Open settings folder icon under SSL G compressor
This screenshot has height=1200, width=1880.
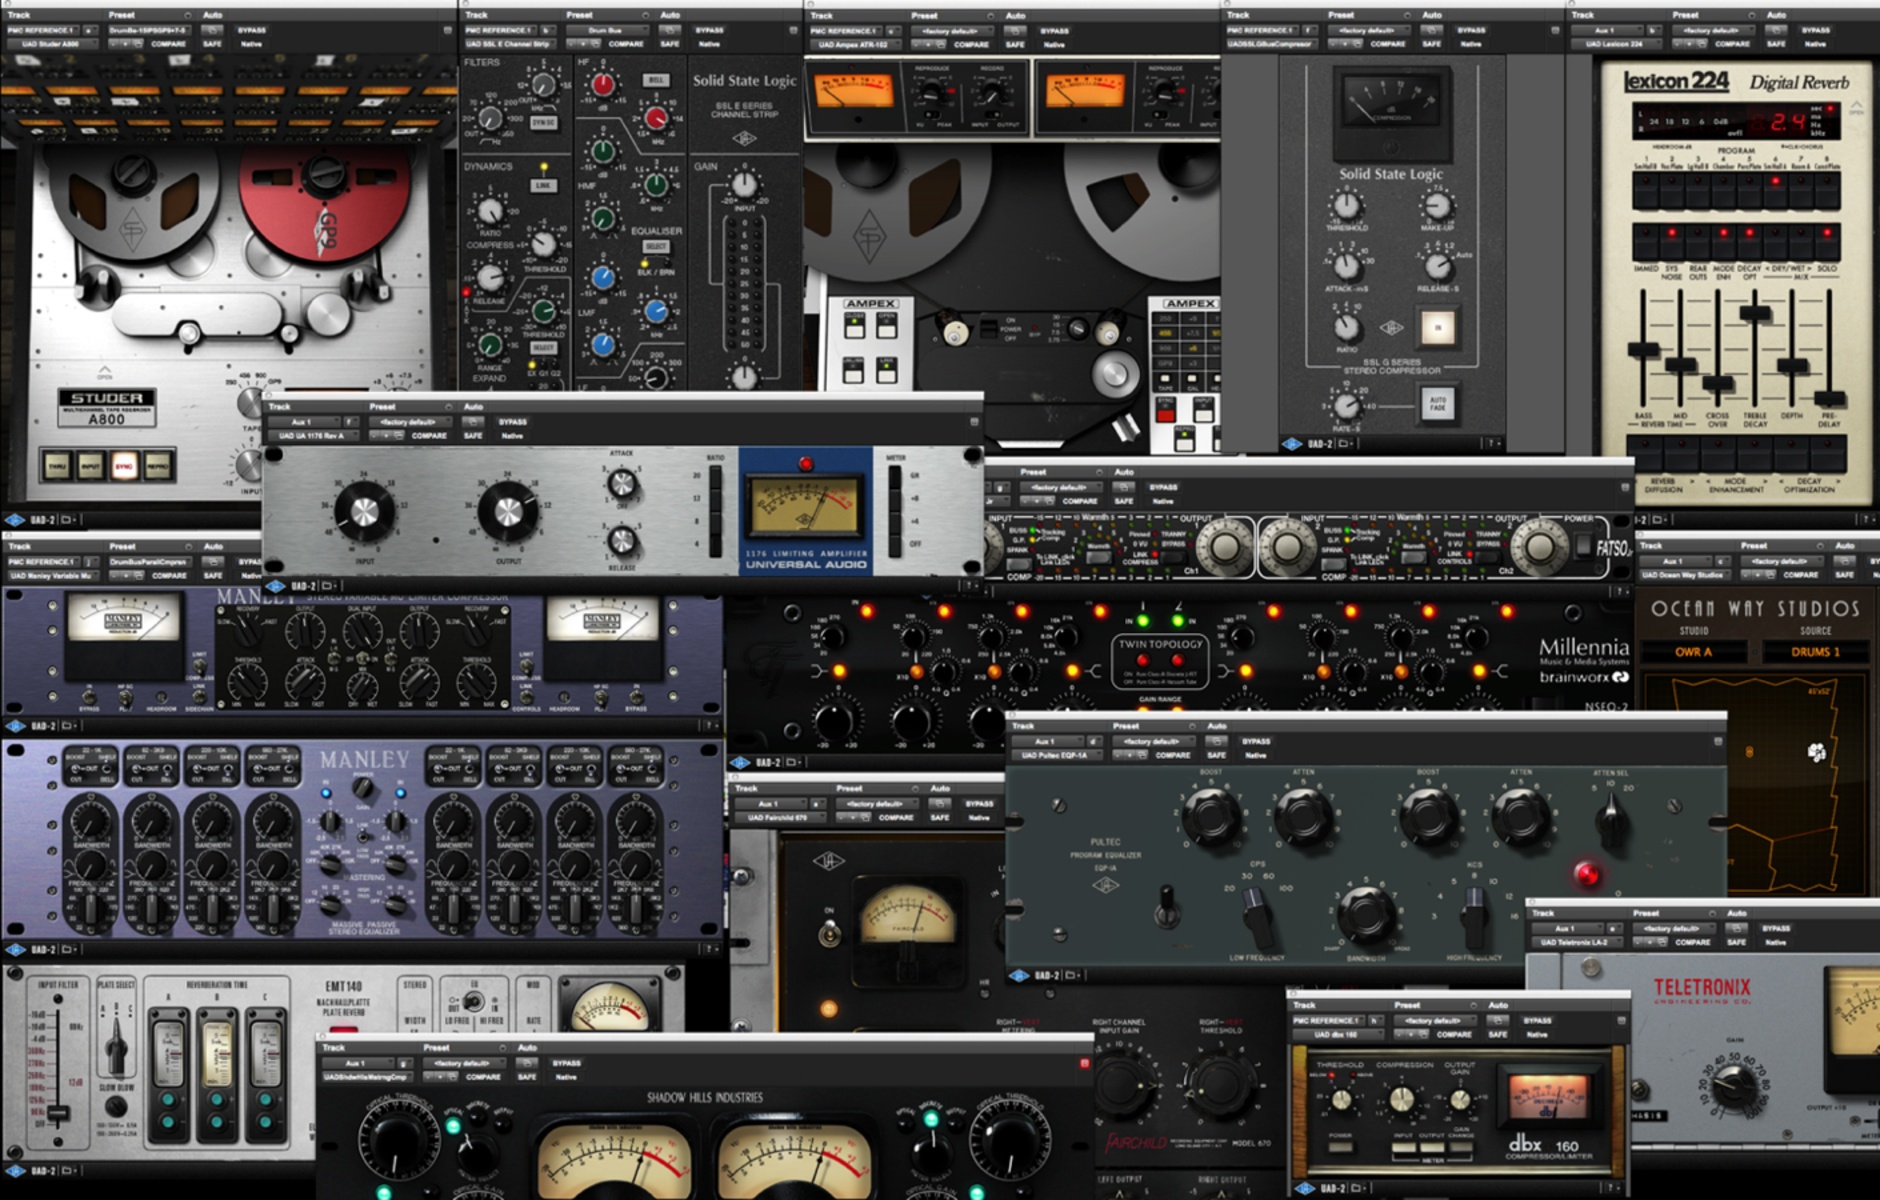(x=1345, y=443)
